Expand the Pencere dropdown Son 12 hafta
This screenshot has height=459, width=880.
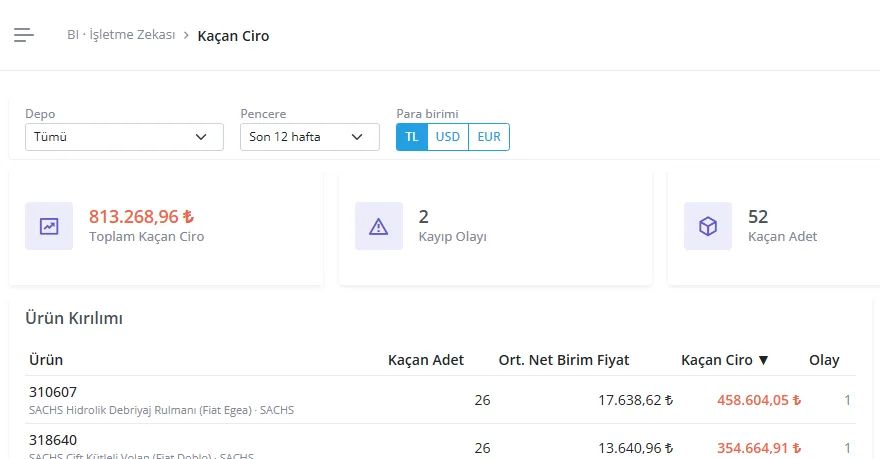point(310,137)
